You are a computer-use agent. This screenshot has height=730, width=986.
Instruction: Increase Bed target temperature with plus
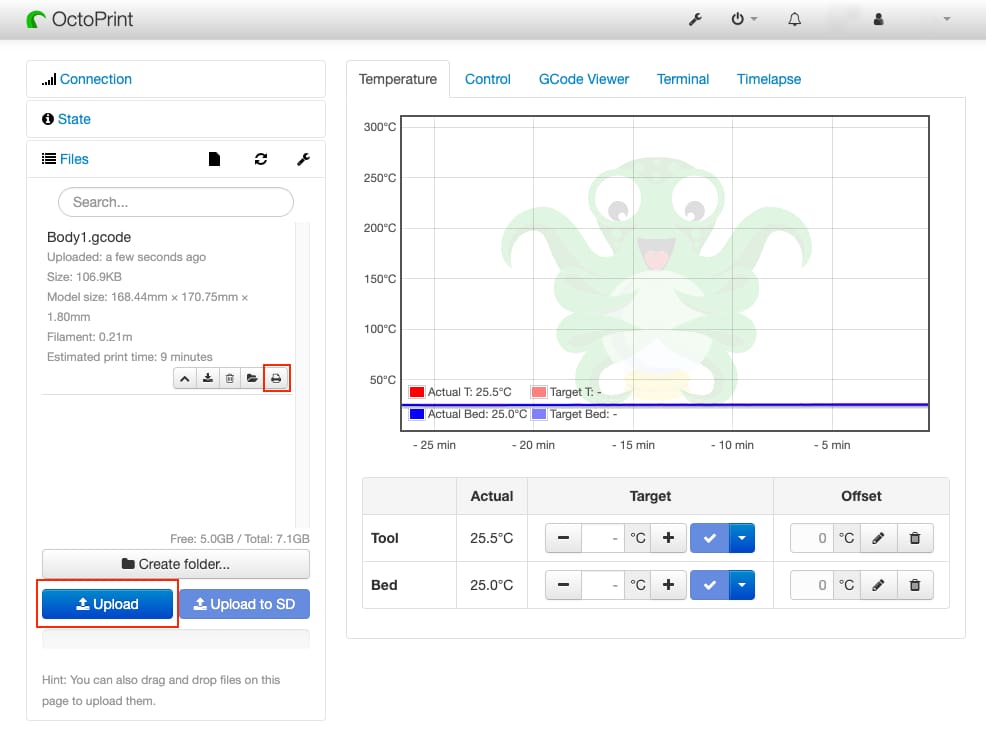point(668,585)
